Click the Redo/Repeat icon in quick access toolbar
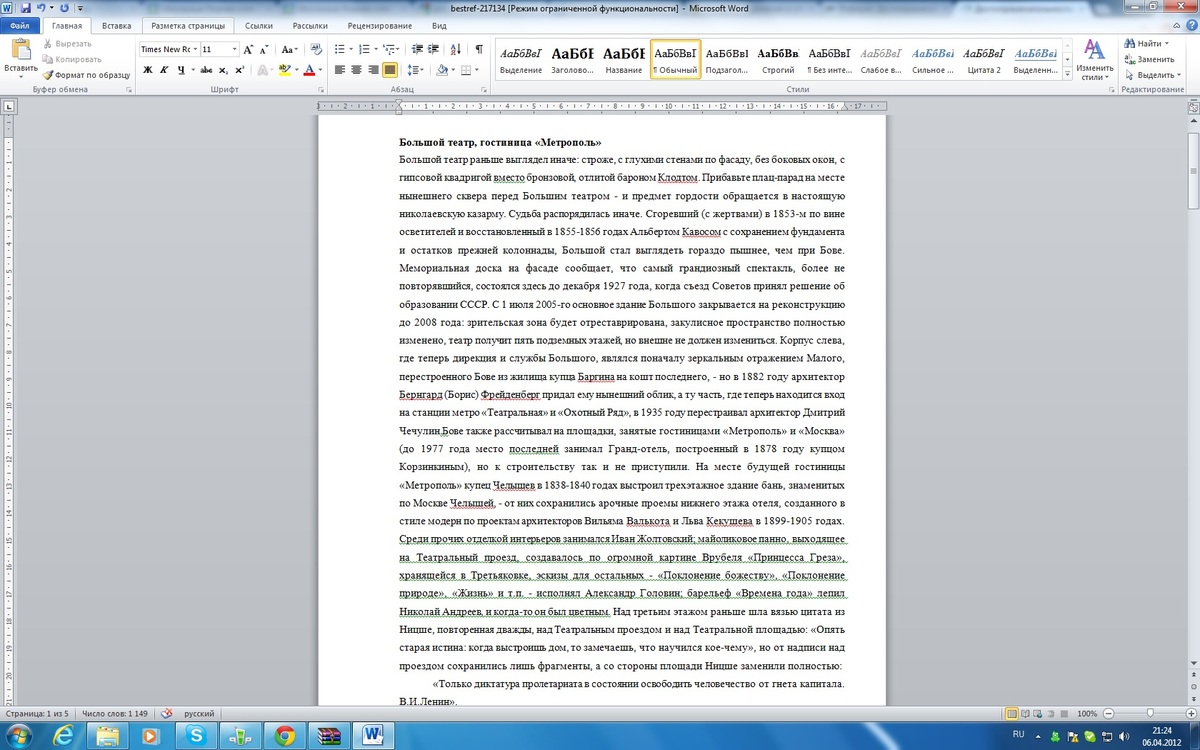The width and height of the screenshot is (1200, 750). click(x=62, y=7)
